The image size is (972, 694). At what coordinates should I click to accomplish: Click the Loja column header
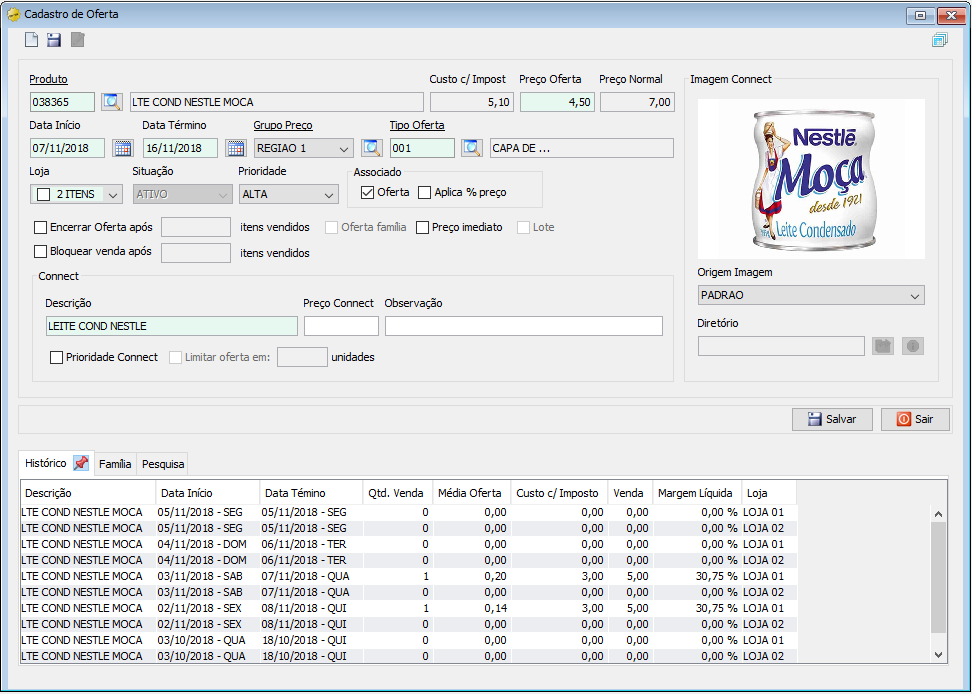pos(769,493)
